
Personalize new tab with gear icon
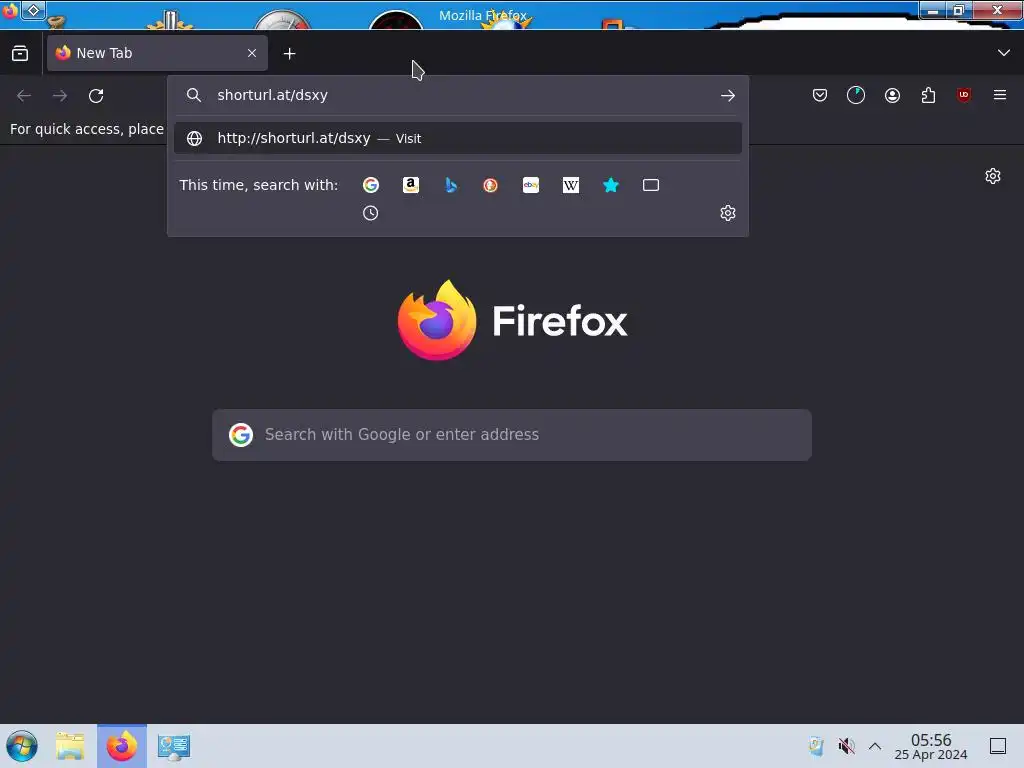[x=993, y=176]
